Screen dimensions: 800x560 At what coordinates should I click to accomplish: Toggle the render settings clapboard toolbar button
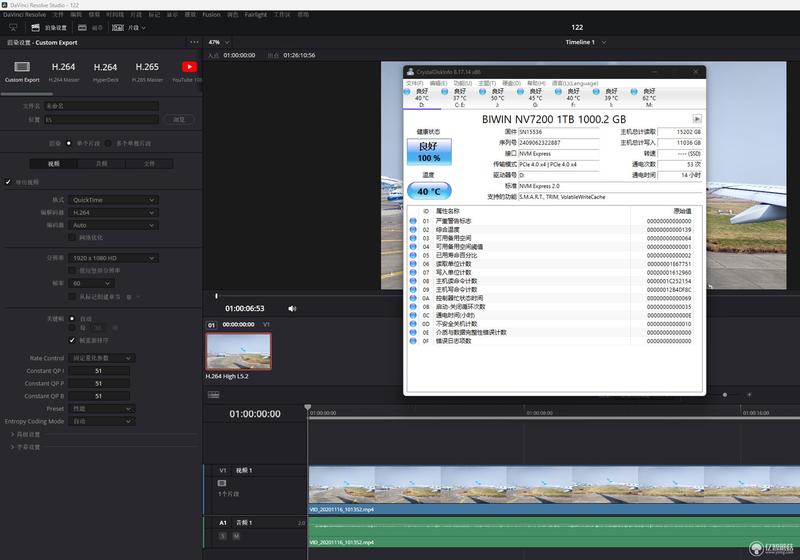(35, 28)
